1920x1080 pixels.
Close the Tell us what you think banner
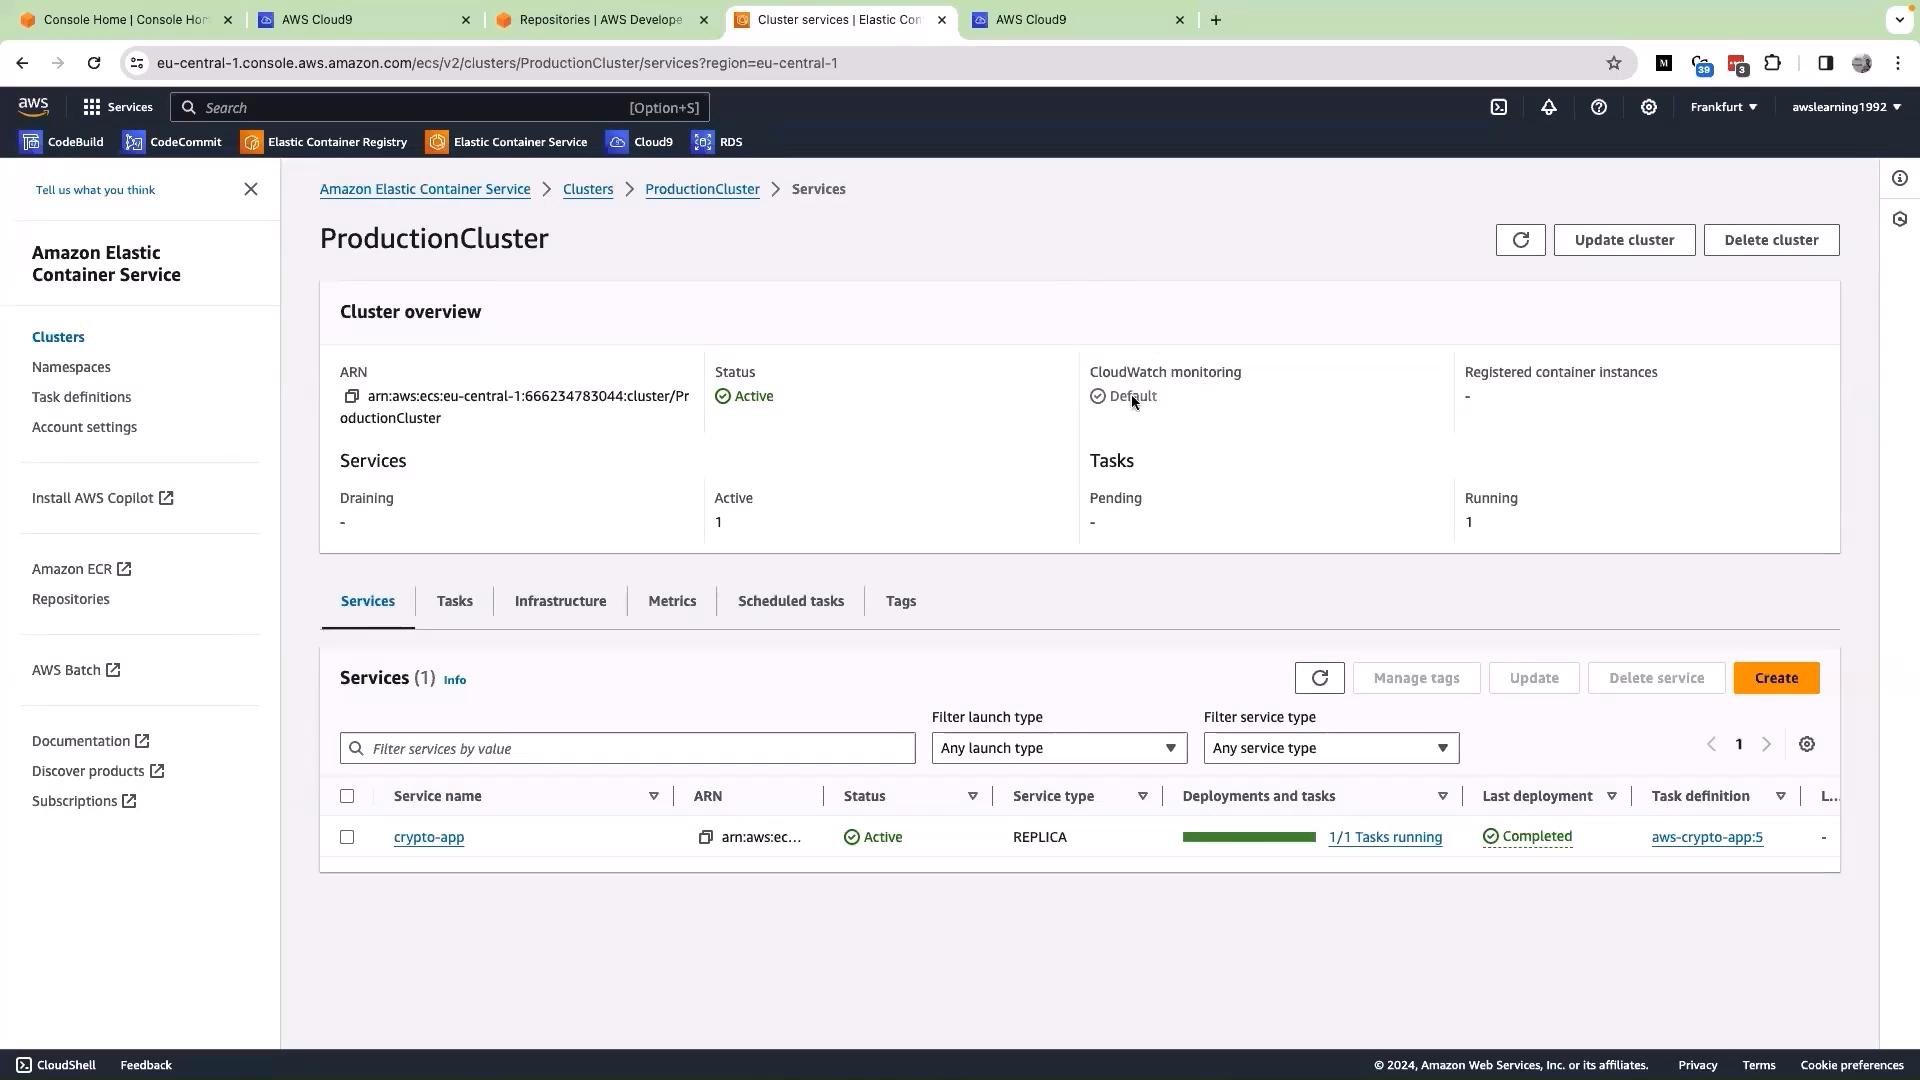(250, 189)
